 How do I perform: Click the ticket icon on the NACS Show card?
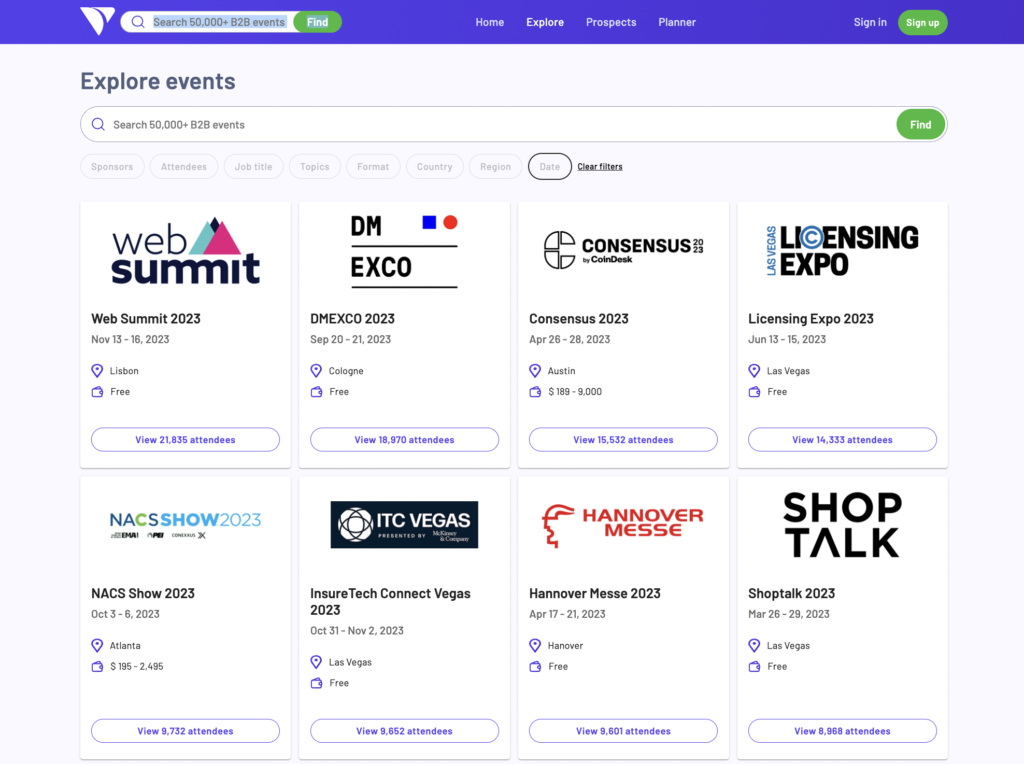[95, 666]
